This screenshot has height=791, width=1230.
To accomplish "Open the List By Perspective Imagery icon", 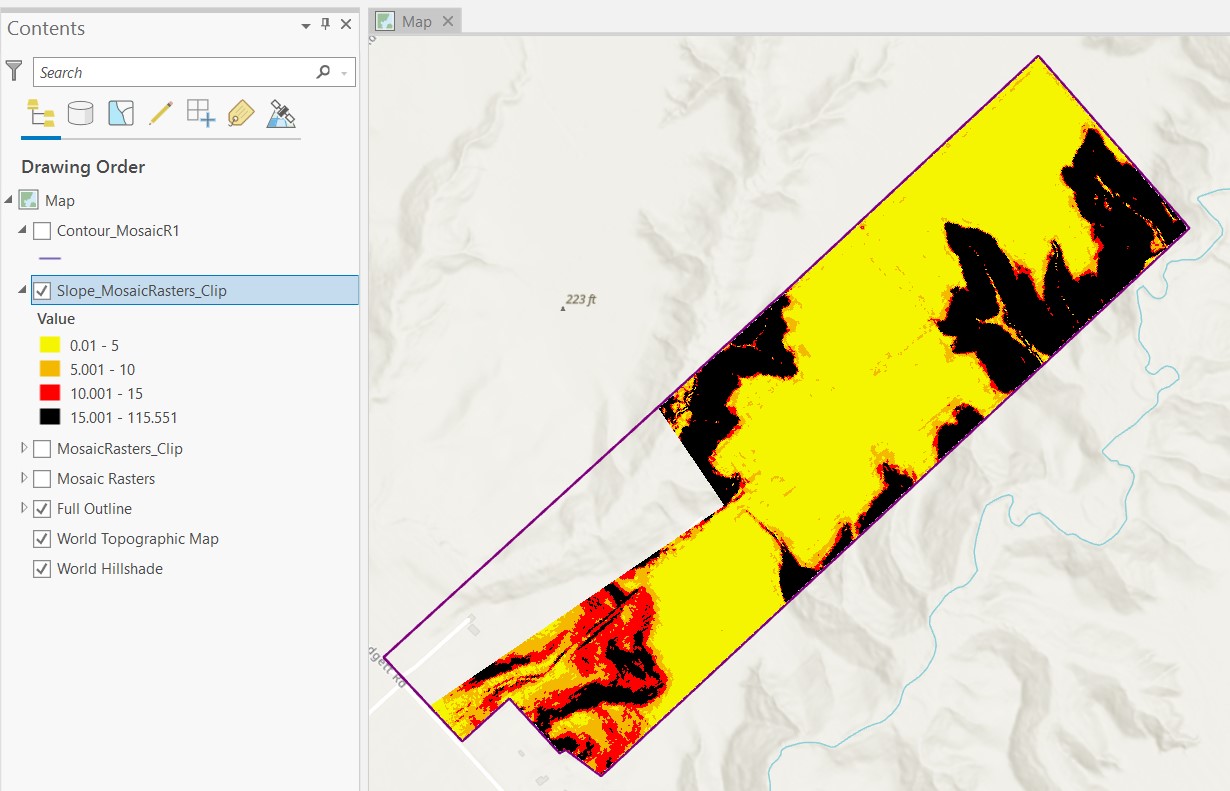I will click(281, 114).
